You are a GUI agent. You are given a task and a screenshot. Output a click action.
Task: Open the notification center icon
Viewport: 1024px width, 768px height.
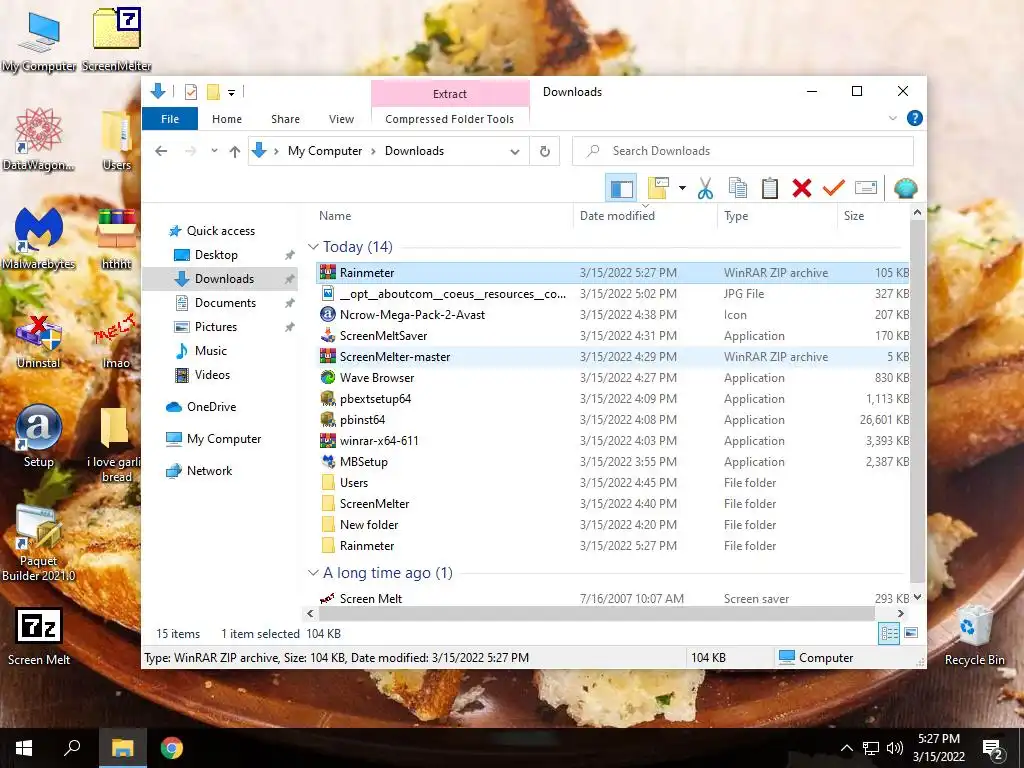coord(993,748)
